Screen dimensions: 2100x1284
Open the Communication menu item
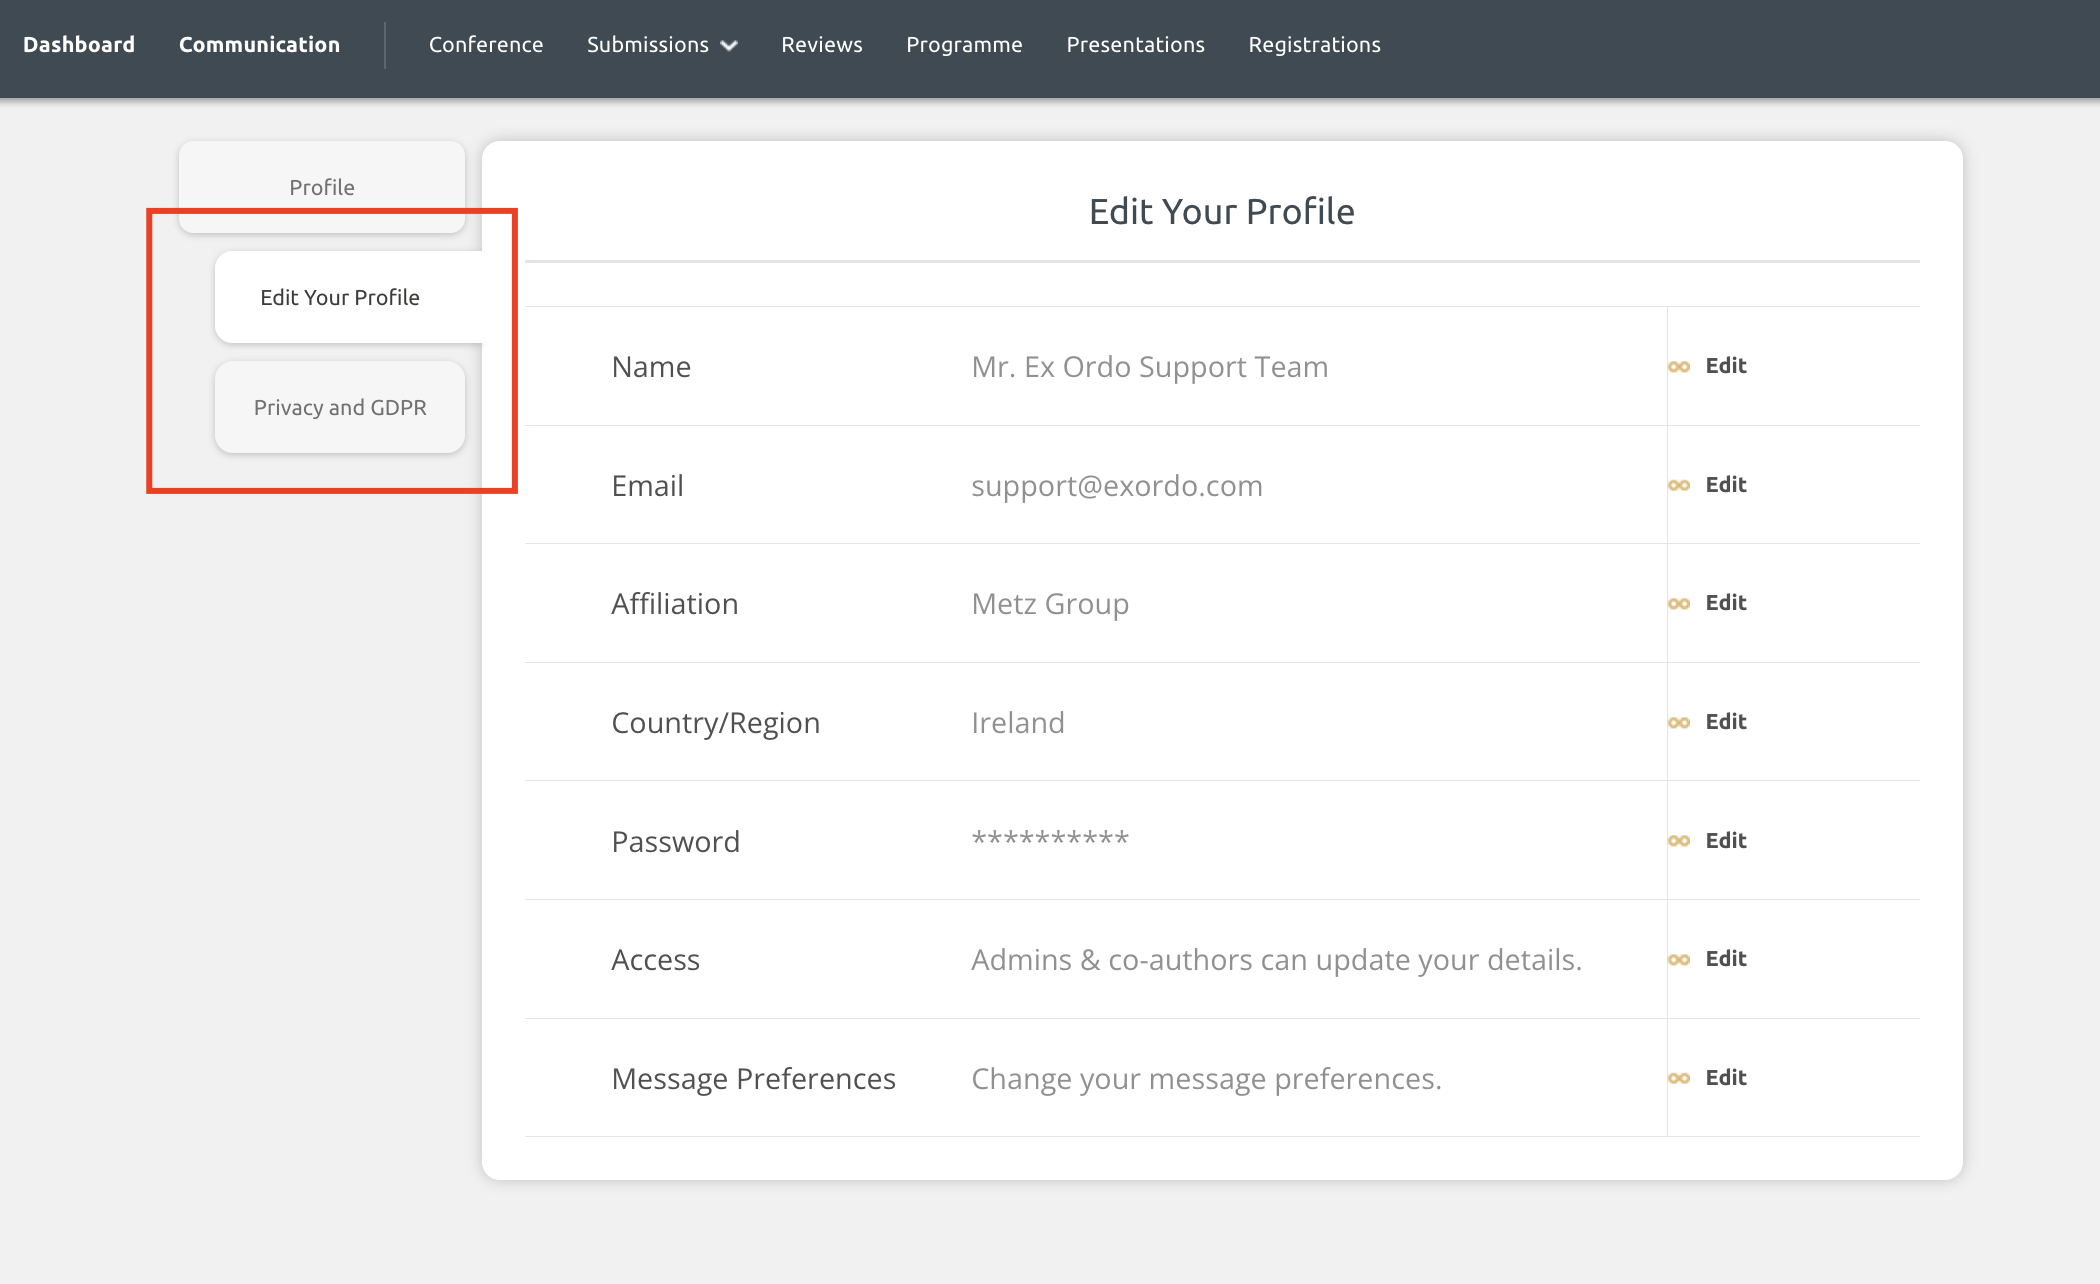coord(259,45)
